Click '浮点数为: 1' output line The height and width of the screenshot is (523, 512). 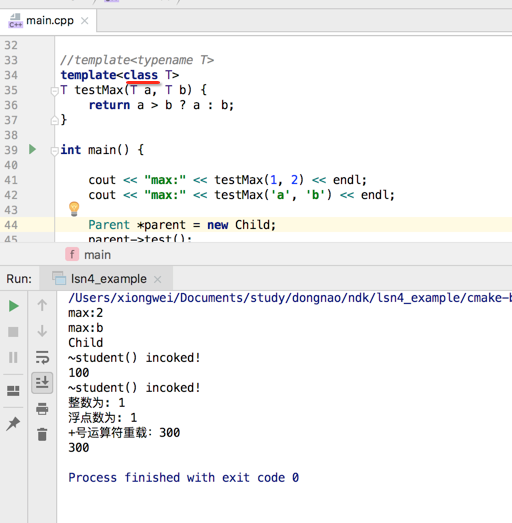(102, 418)
